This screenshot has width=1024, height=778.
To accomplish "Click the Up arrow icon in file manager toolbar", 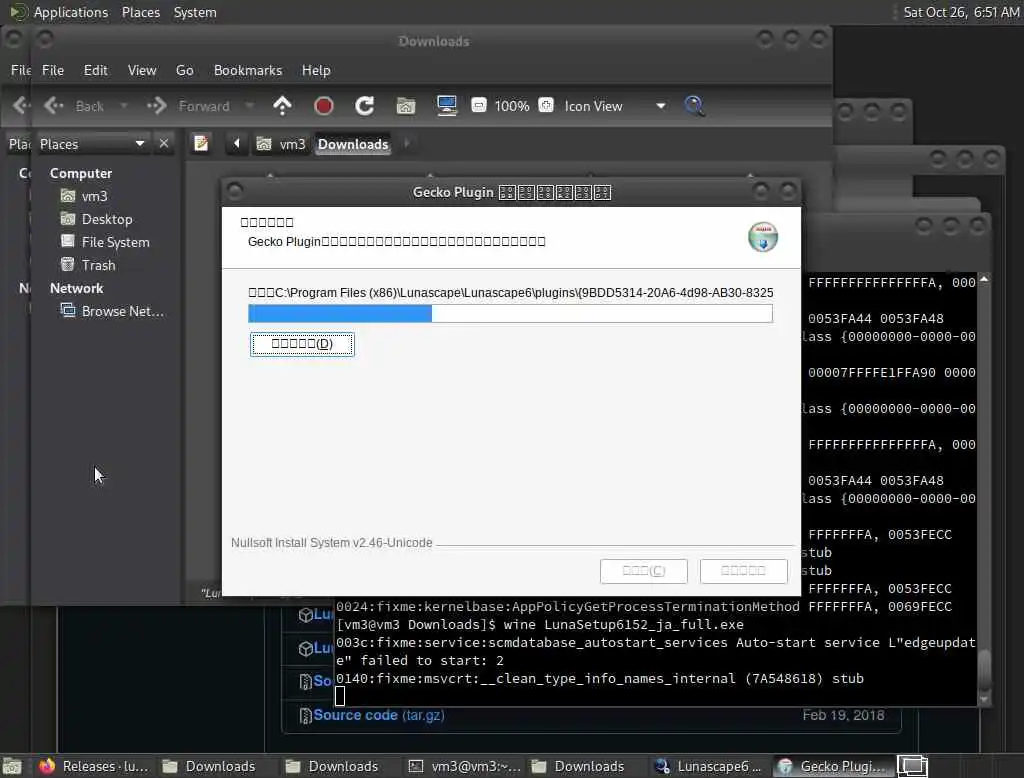I will tap(282, 106).
